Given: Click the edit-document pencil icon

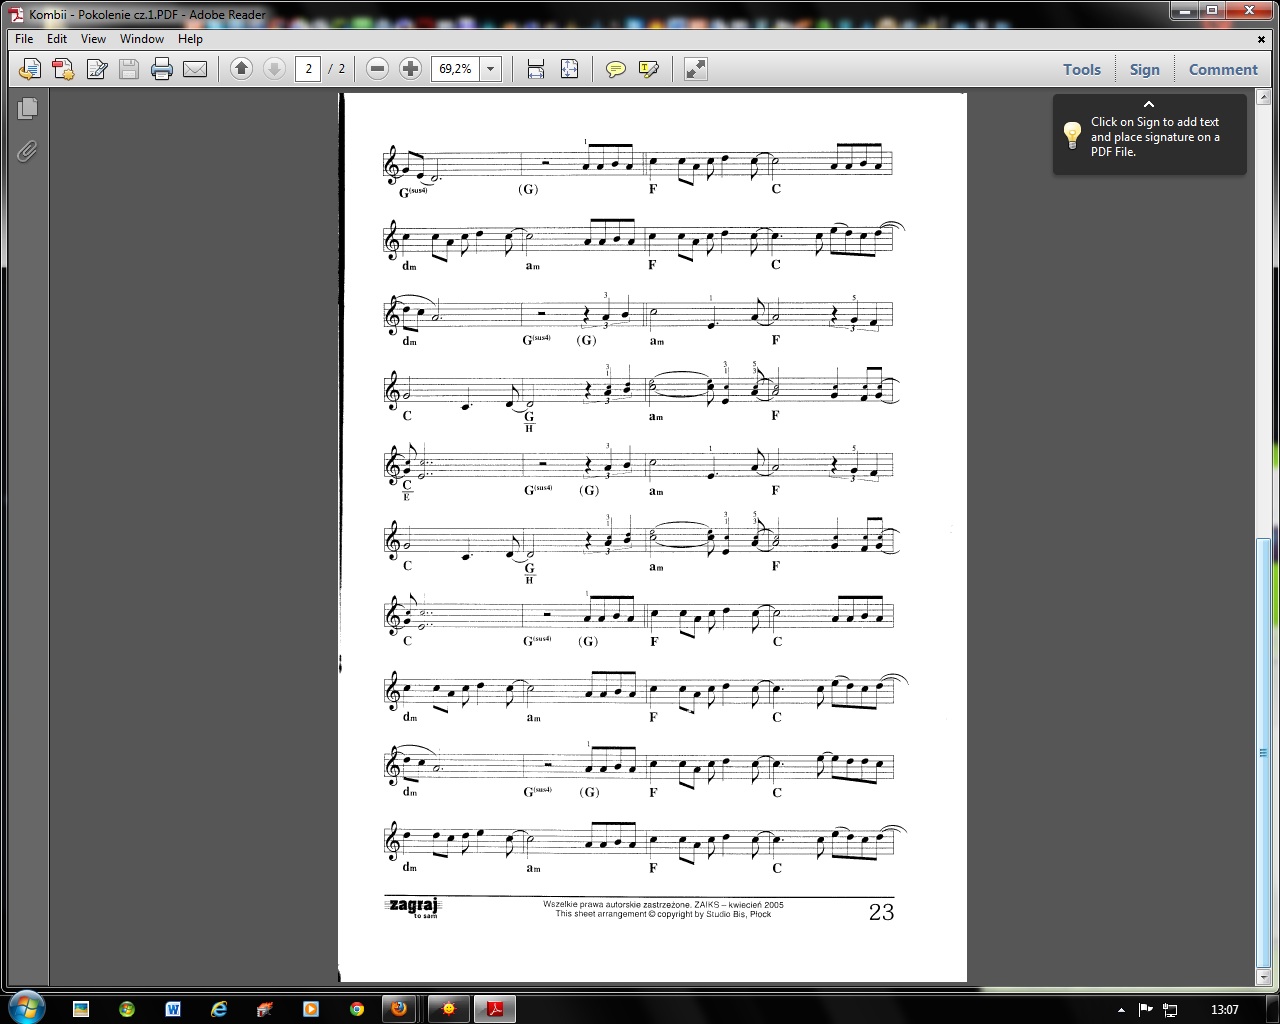Looking at the screenshot, I should [x=97, y=69].
